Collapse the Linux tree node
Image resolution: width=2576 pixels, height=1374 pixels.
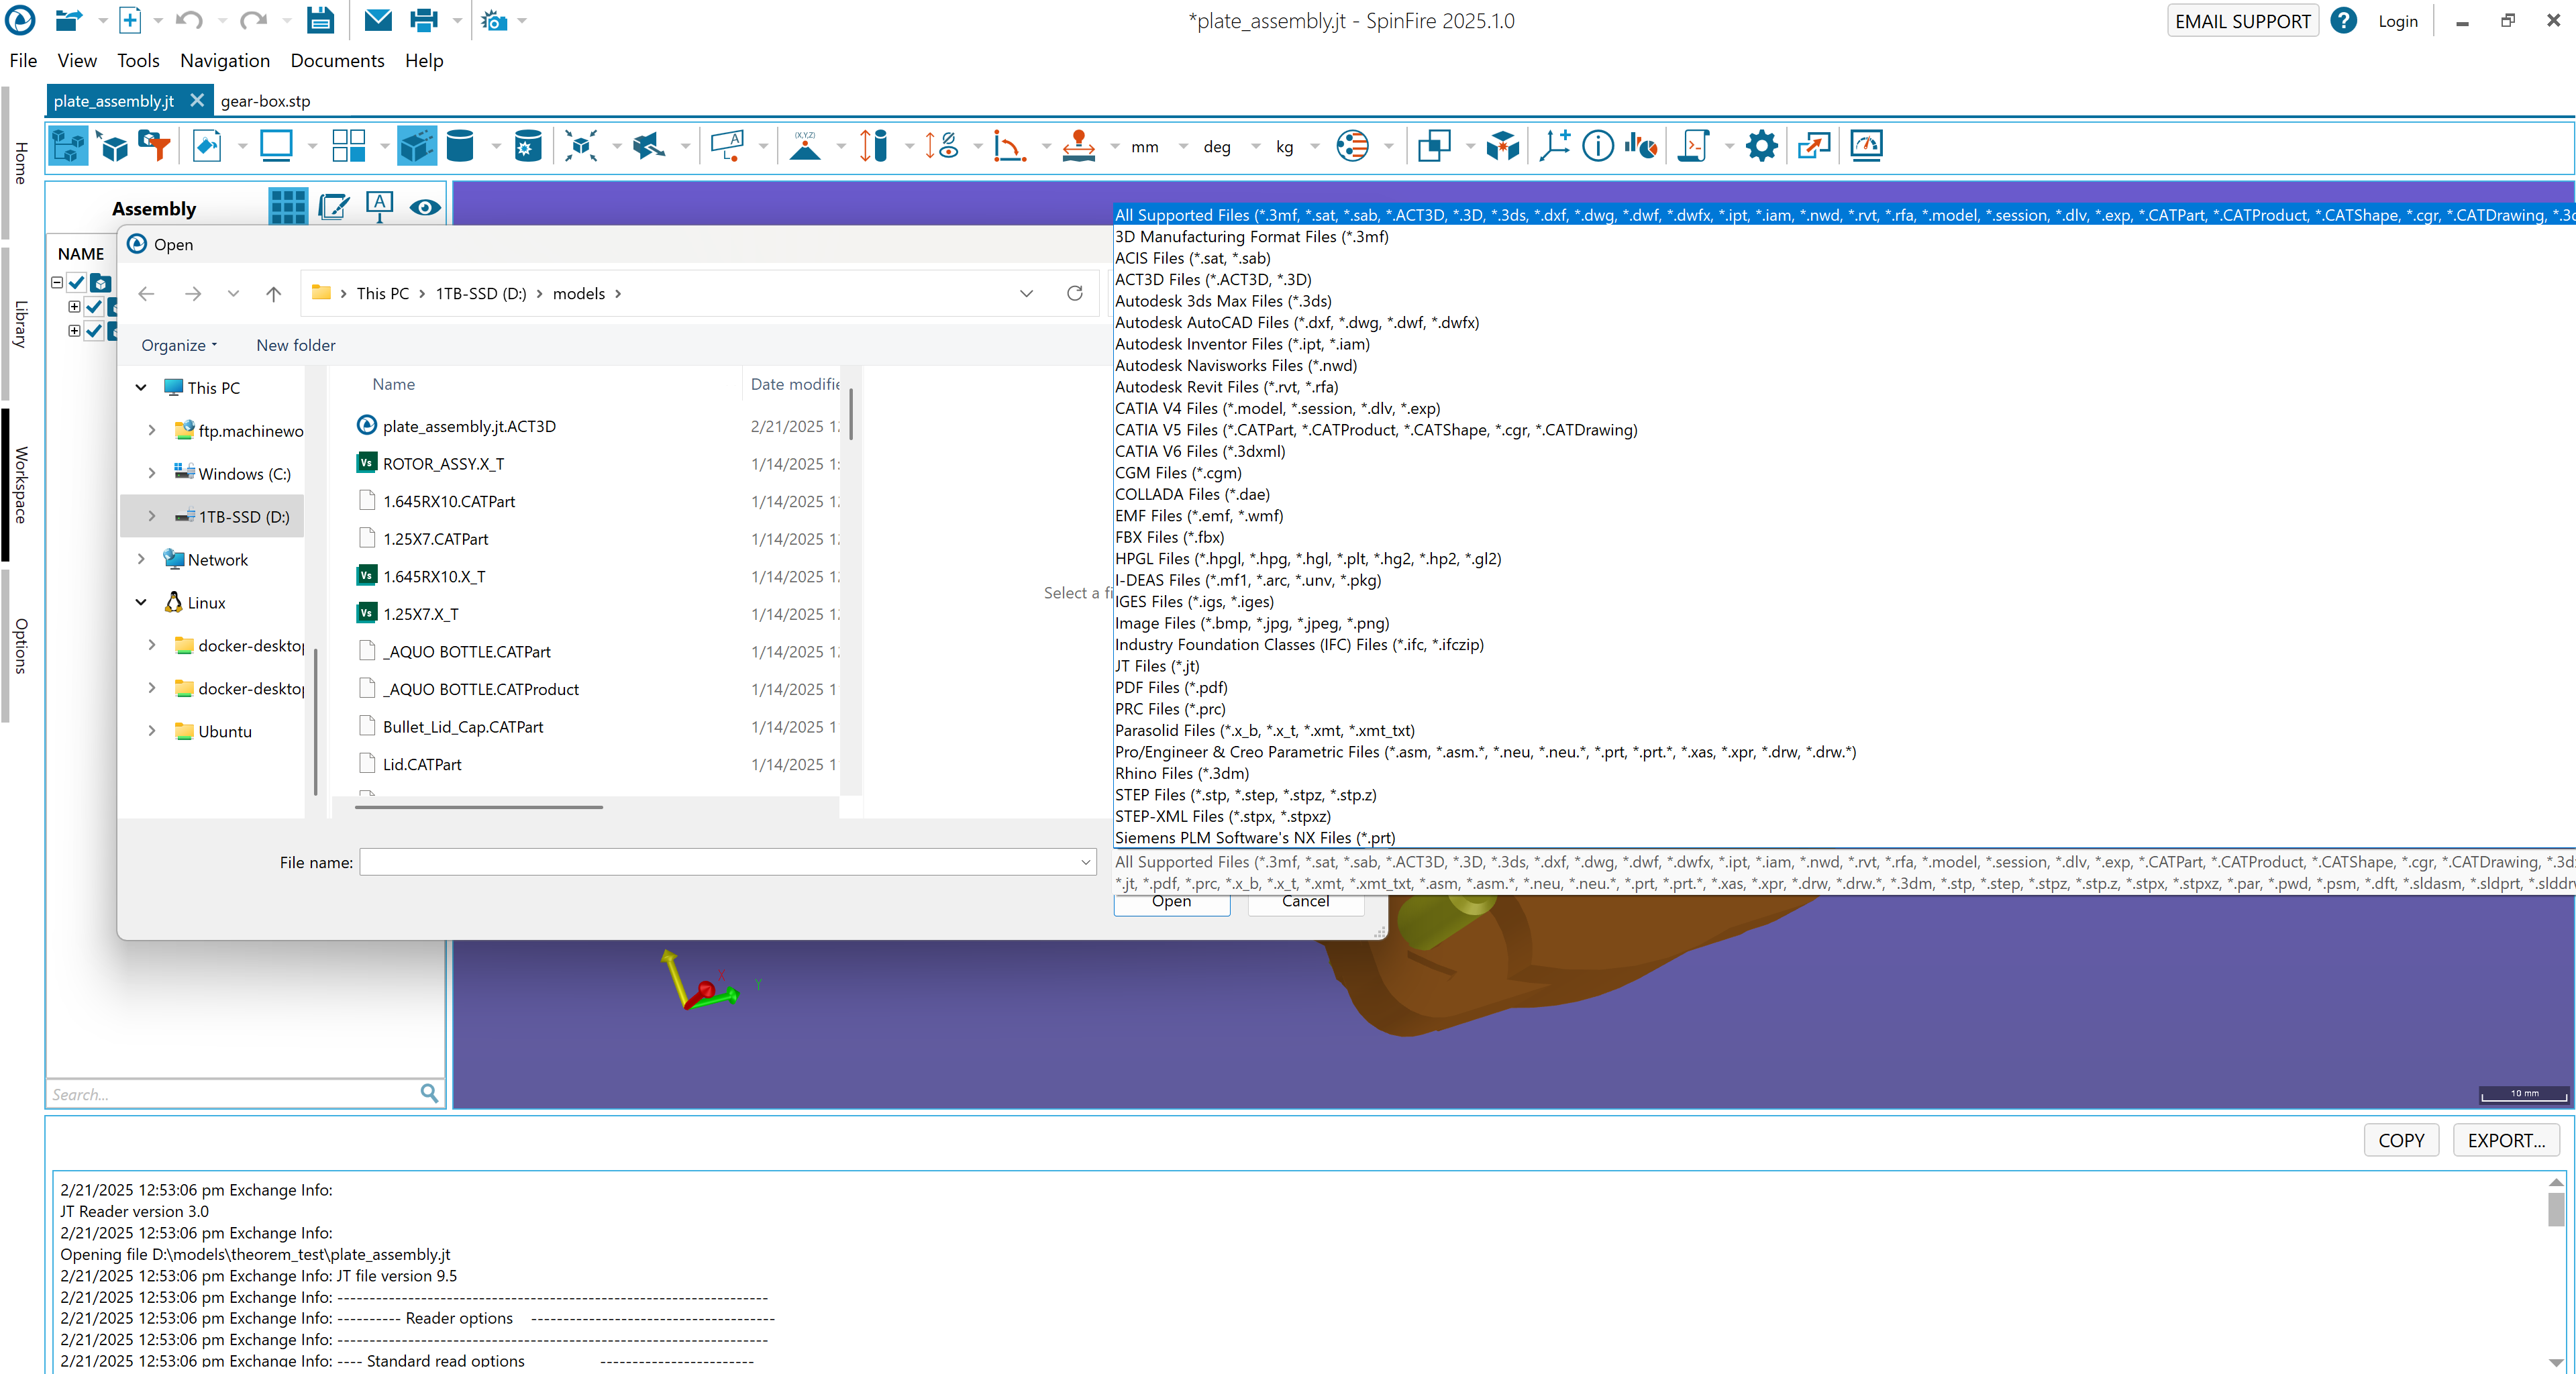pyautogui.click(x=141, y=602)
